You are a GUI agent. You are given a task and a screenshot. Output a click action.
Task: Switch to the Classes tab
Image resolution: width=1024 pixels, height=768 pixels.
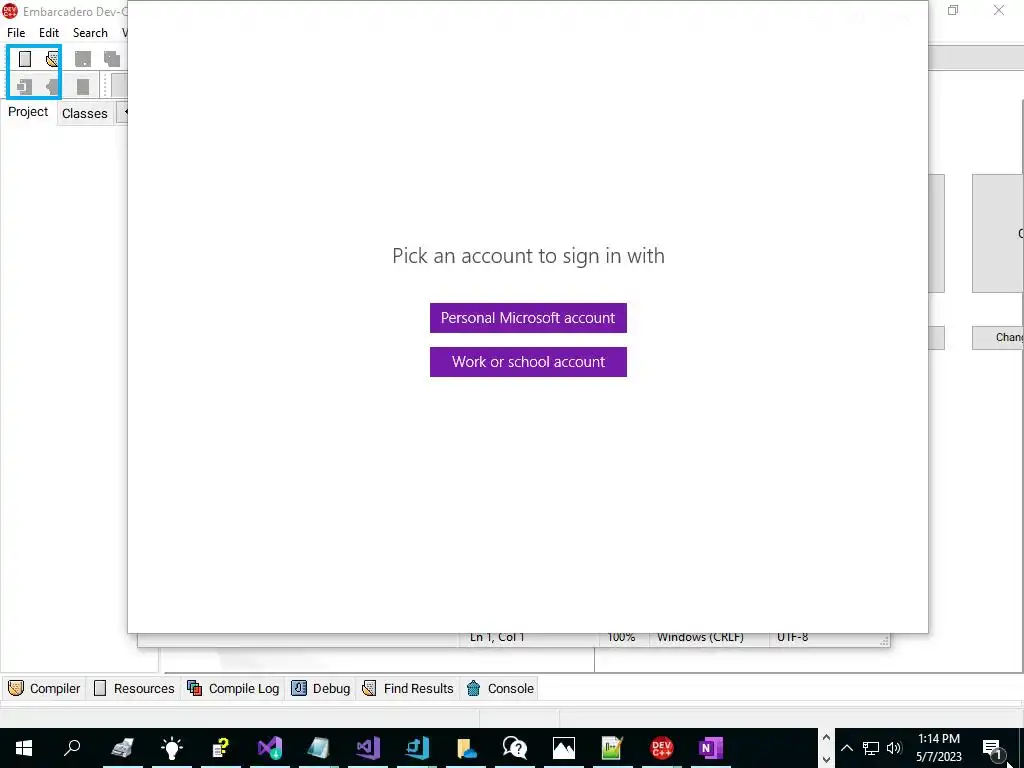coord(85,113)
